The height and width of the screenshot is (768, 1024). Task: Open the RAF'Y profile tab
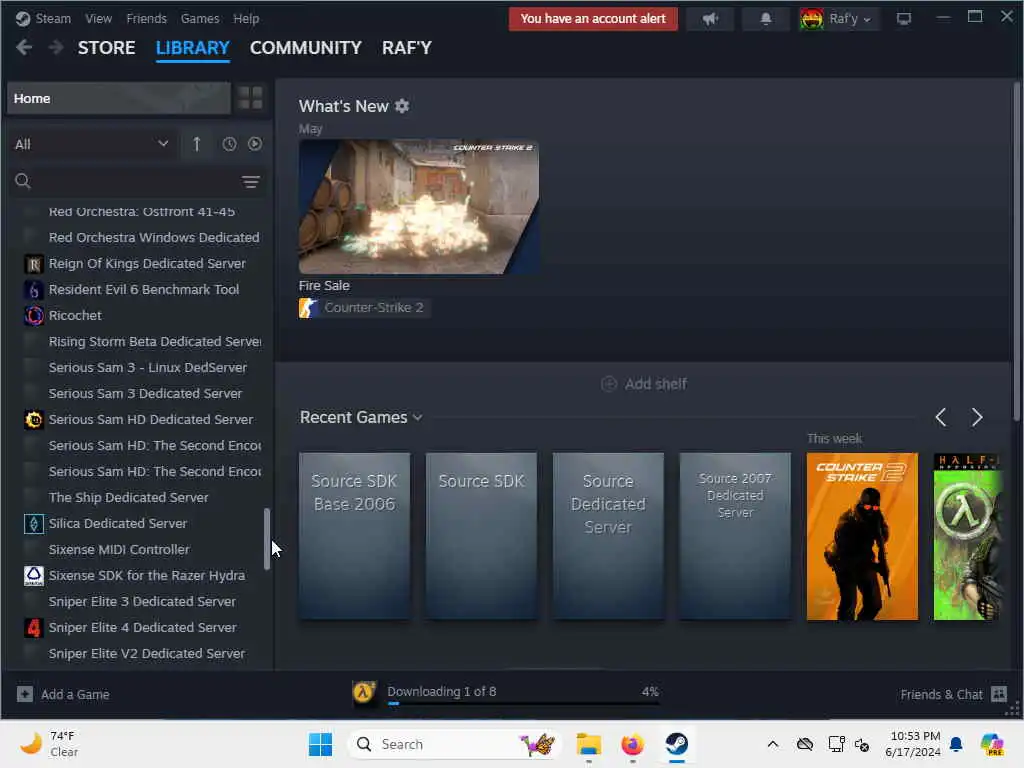click(x=407, y=48)
